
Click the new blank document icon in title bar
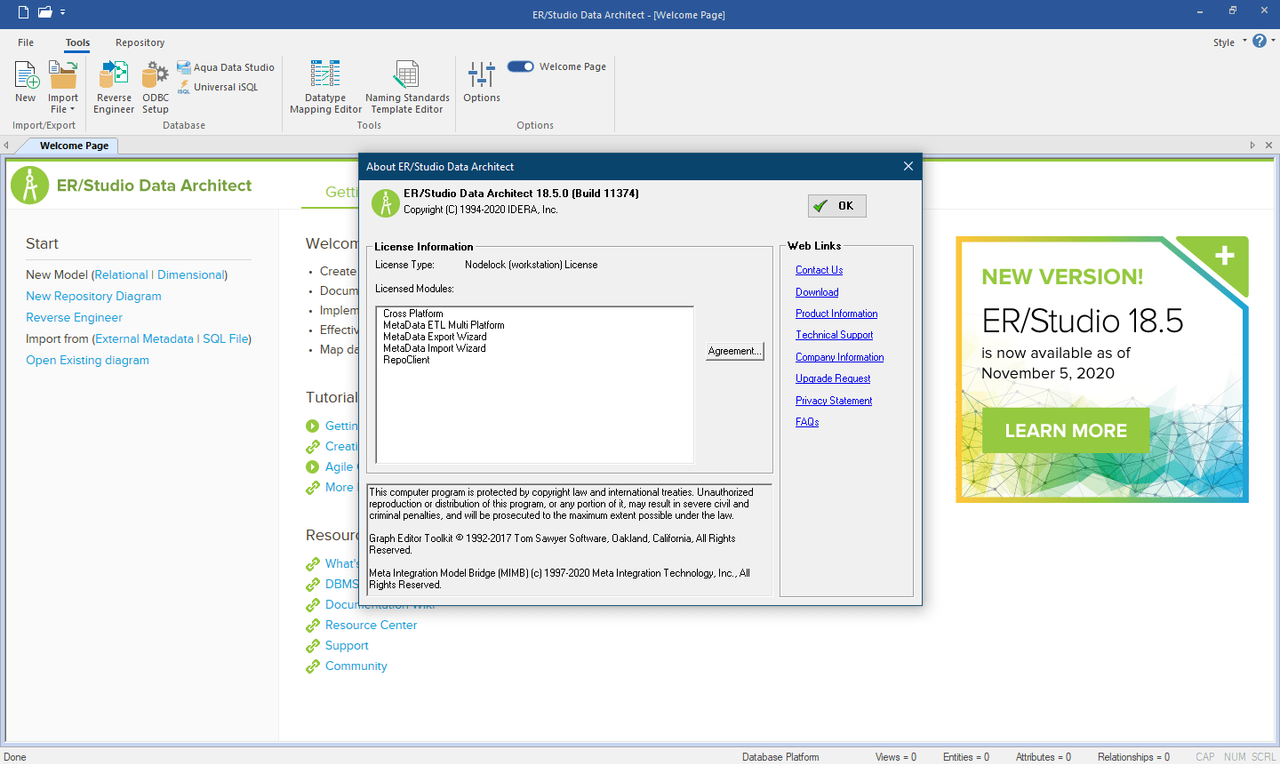click(23, 12)
